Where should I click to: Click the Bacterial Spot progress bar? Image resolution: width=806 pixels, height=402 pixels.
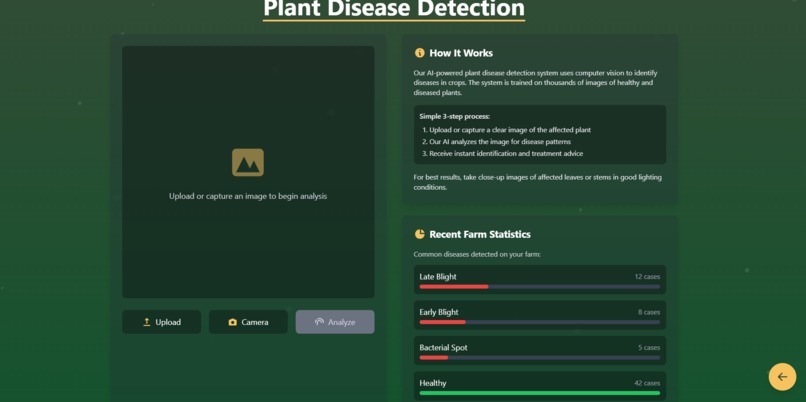(x=540, y=357)
